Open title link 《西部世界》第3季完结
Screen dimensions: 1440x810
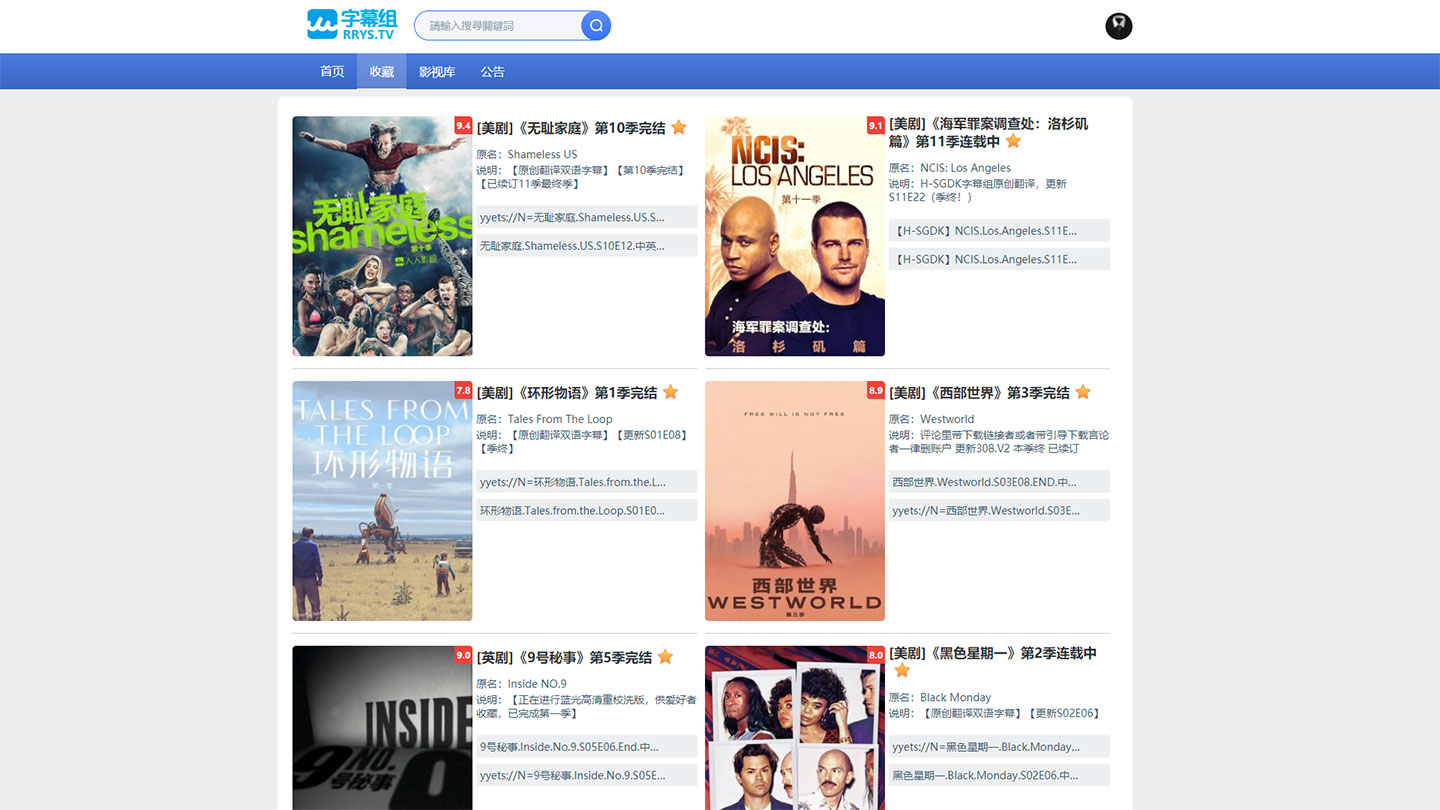pos(979,393)
